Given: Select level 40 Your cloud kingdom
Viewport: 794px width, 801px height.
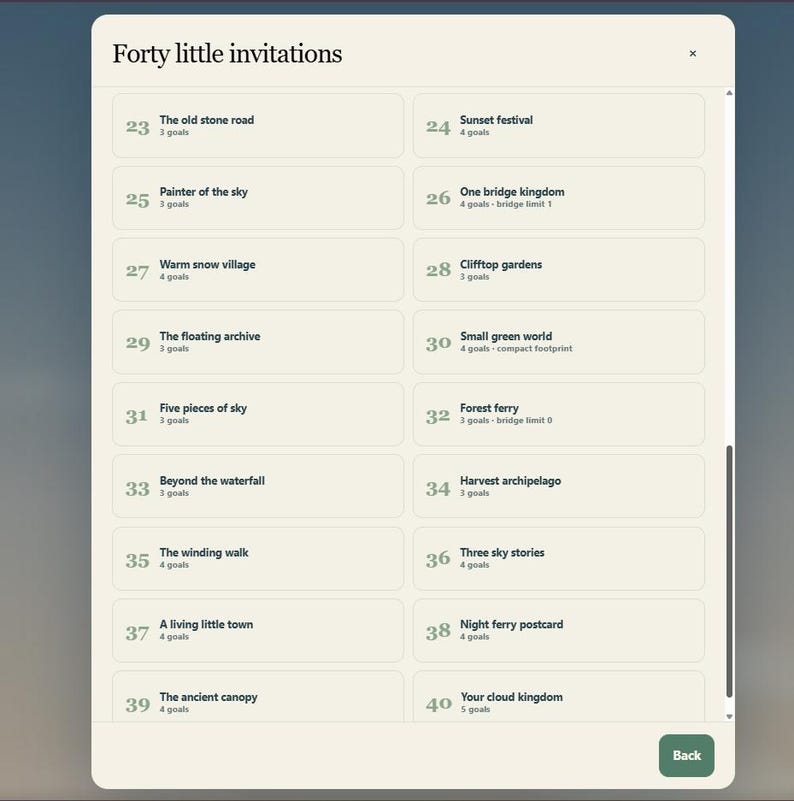Looking at the screenshot, I should click(x=558, y=696).
